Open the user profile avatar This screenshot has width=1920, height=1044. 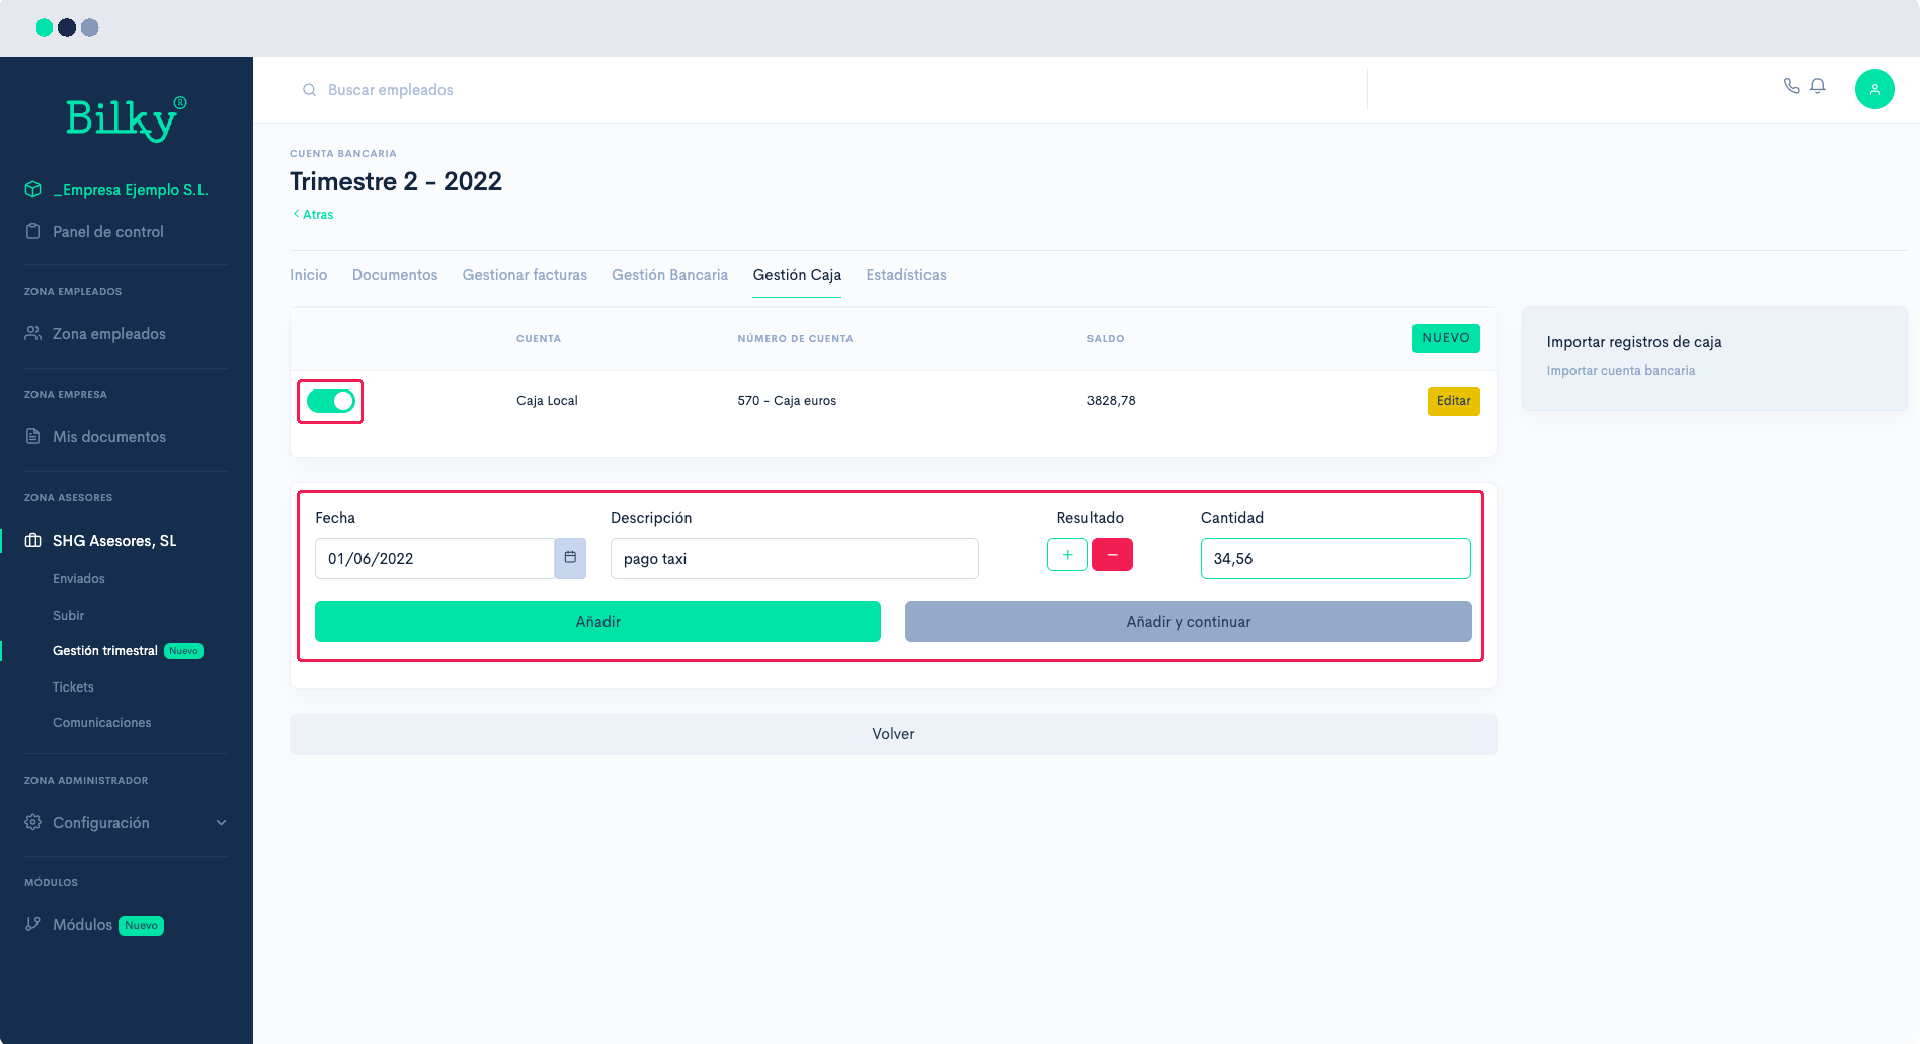(x=1874, y=89)
